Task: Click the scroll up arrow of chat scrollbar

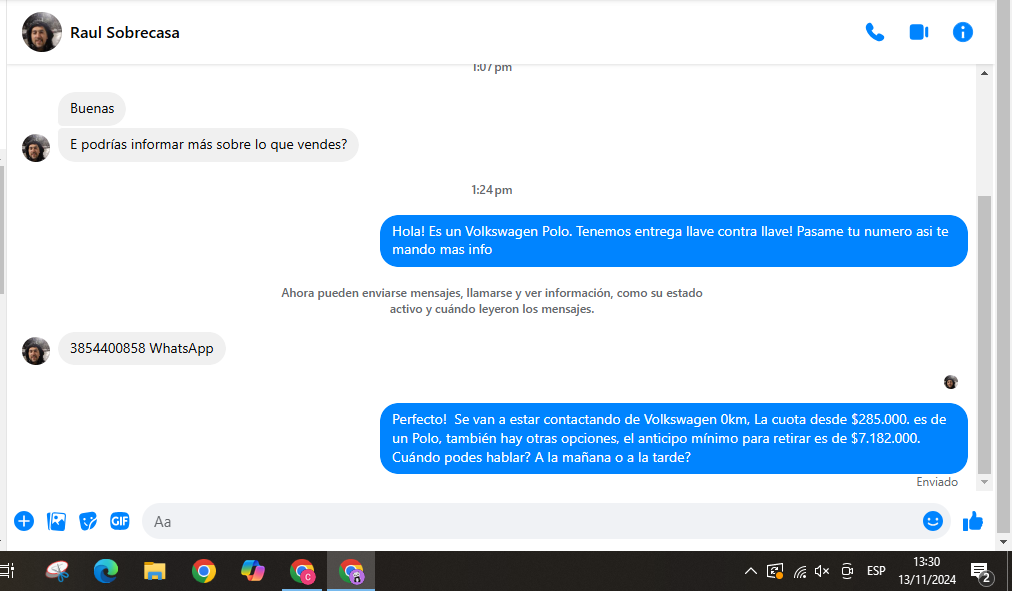Action: pos(984,74)
